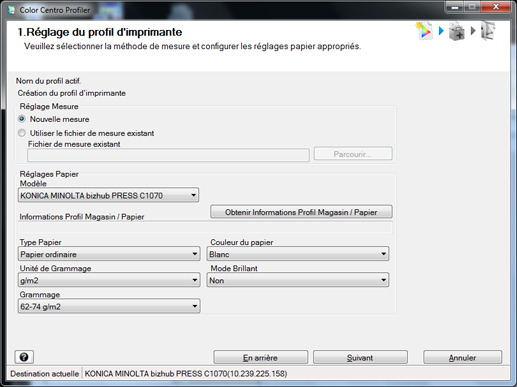Open the Couleur du papier dropdown
The width and height of the screenshot is (517, 387).
[x=298, y=254]
